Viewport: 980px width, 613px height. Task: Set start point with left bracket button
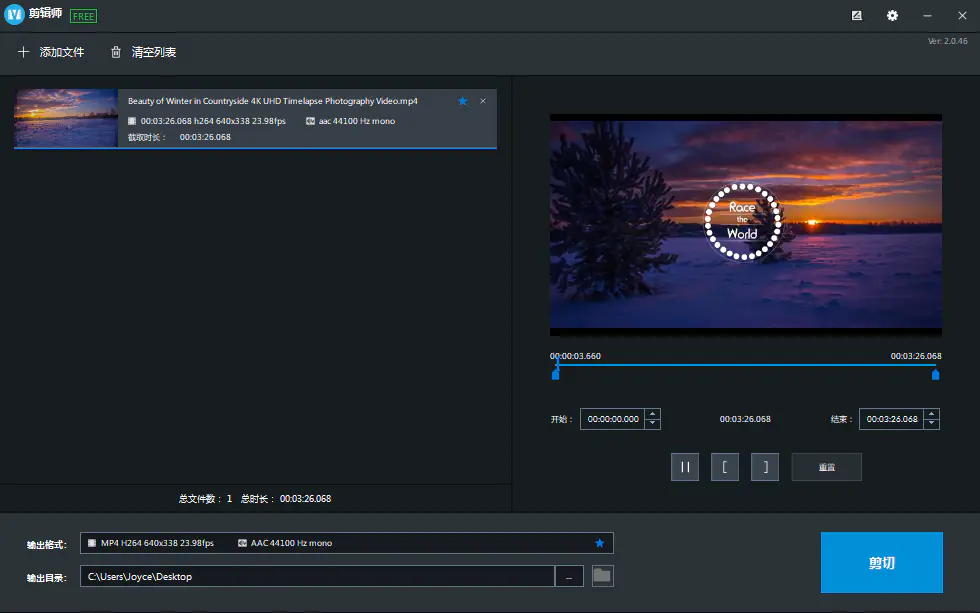(x=725, y=467)
